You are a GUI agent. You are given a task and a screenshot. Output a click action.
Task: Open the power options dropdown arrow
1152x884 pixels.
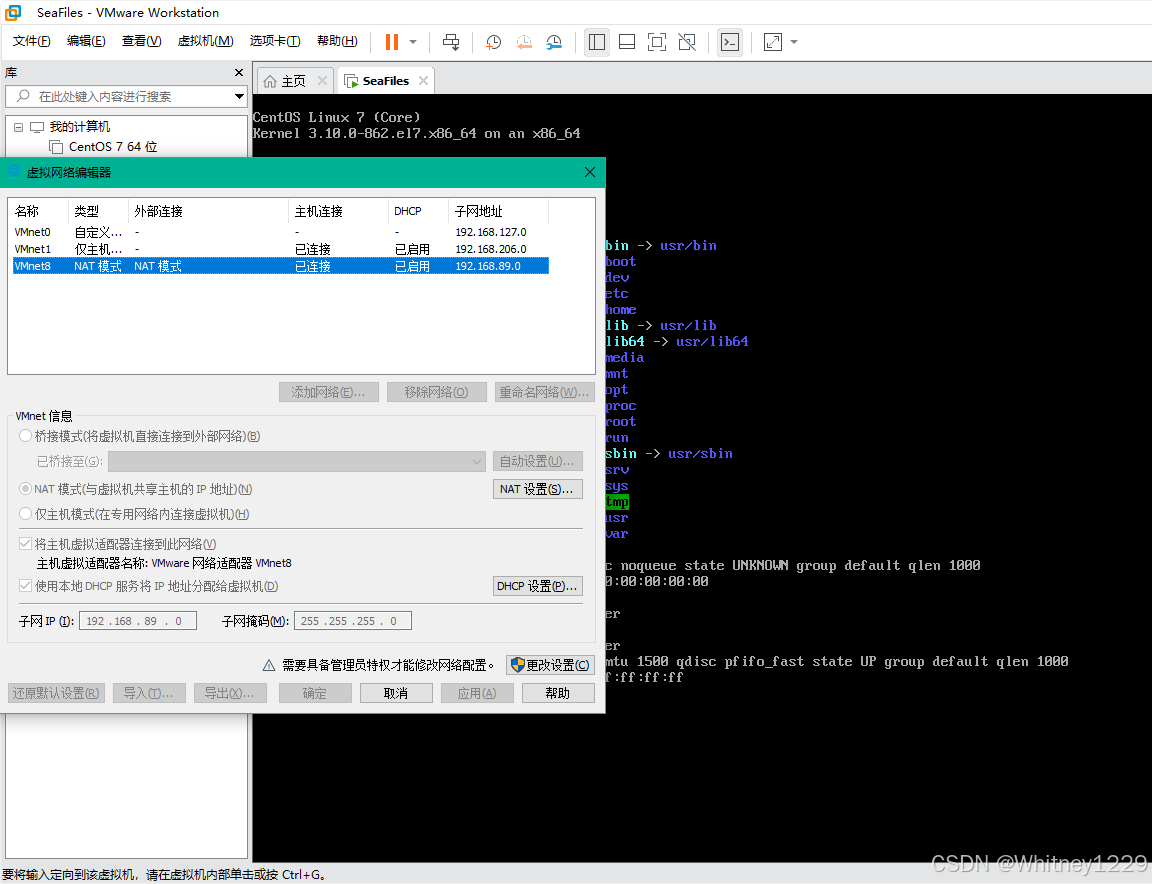click(x=413, y=42)
